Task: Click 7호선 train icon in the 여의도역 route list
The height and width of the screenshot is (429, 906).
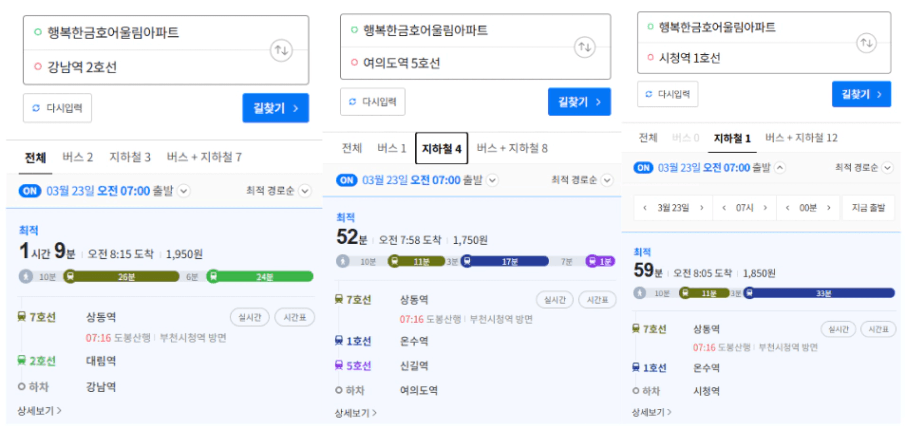Action: [x=339, y=299]
